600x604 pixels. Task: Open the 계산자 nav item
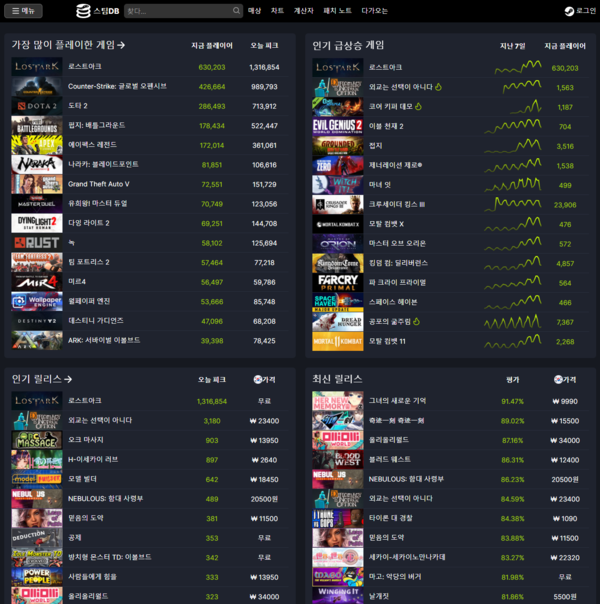303,11
